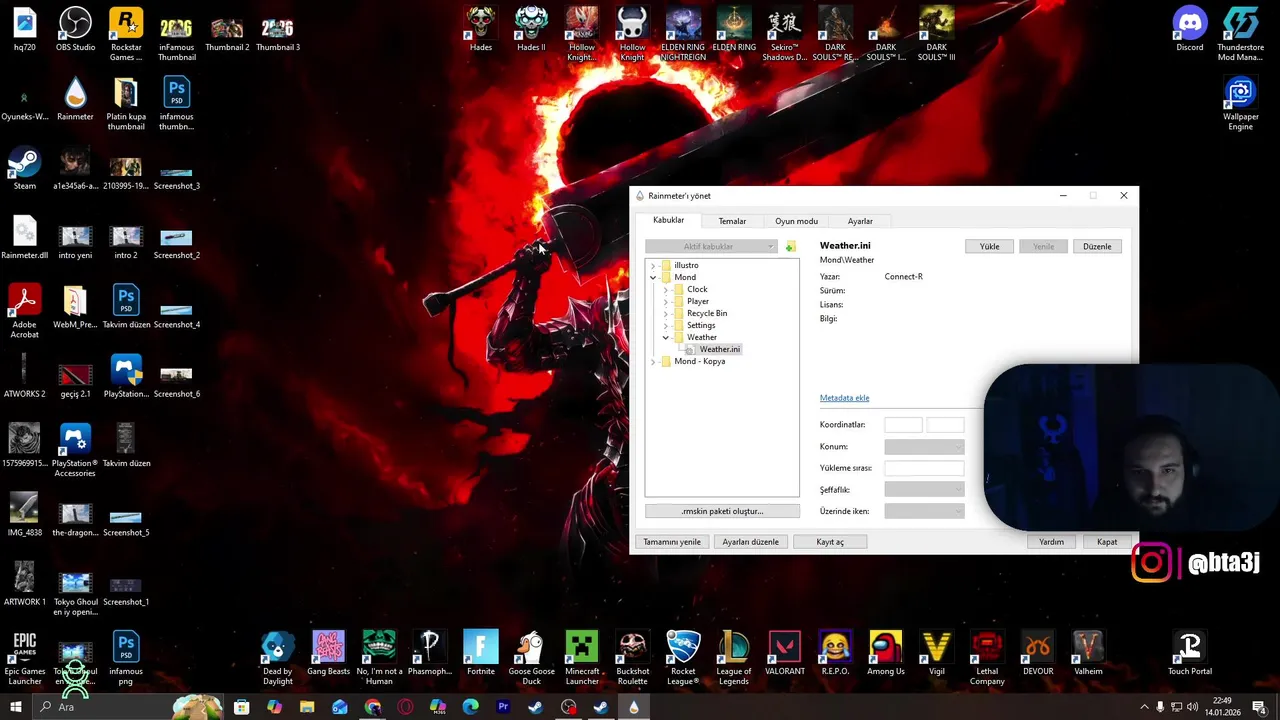The width and height of the screenshot is (1280, 720).
Task: Open the Aktif kabuklar dropdown
Action: click(x=711, y=246)
